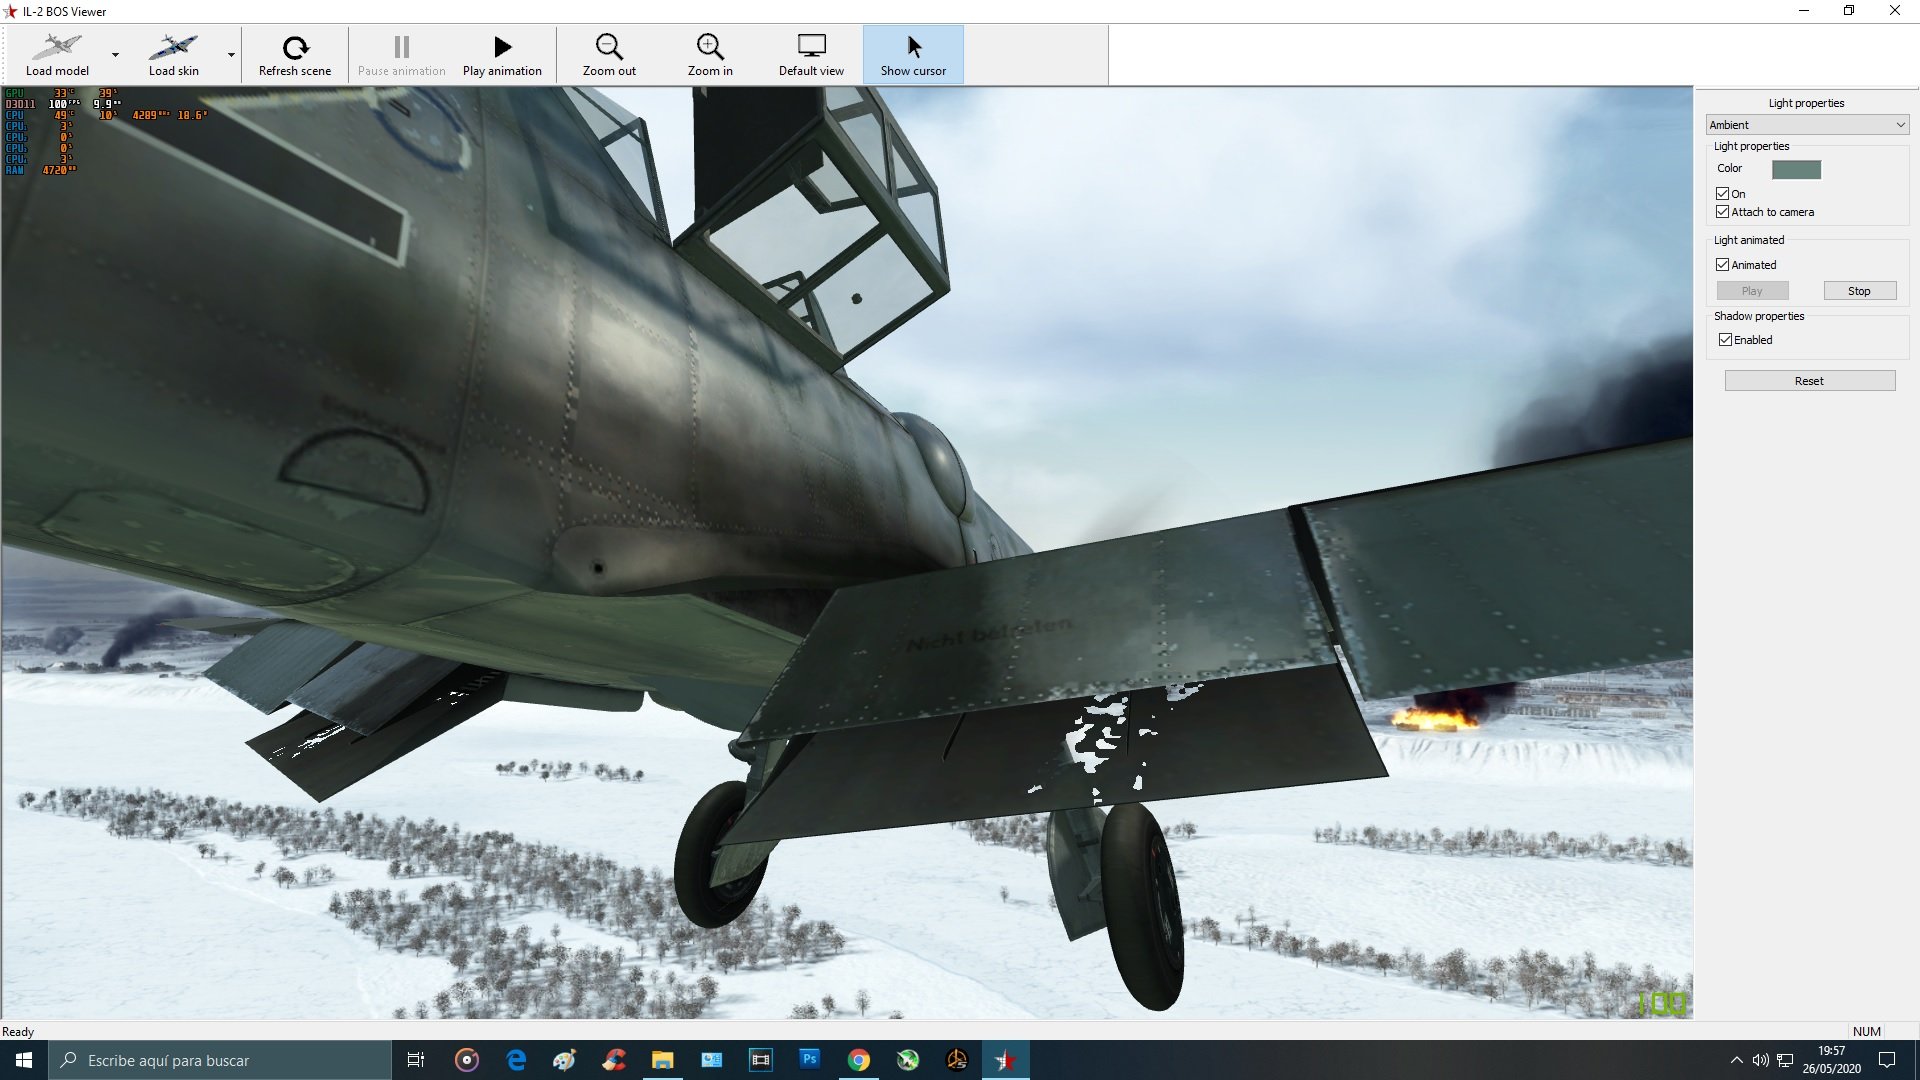The width and height of the screenshot is (1920, 1080).
Task: Expand the Load model dropdown arrow
Action: click(x=115, y=55)
